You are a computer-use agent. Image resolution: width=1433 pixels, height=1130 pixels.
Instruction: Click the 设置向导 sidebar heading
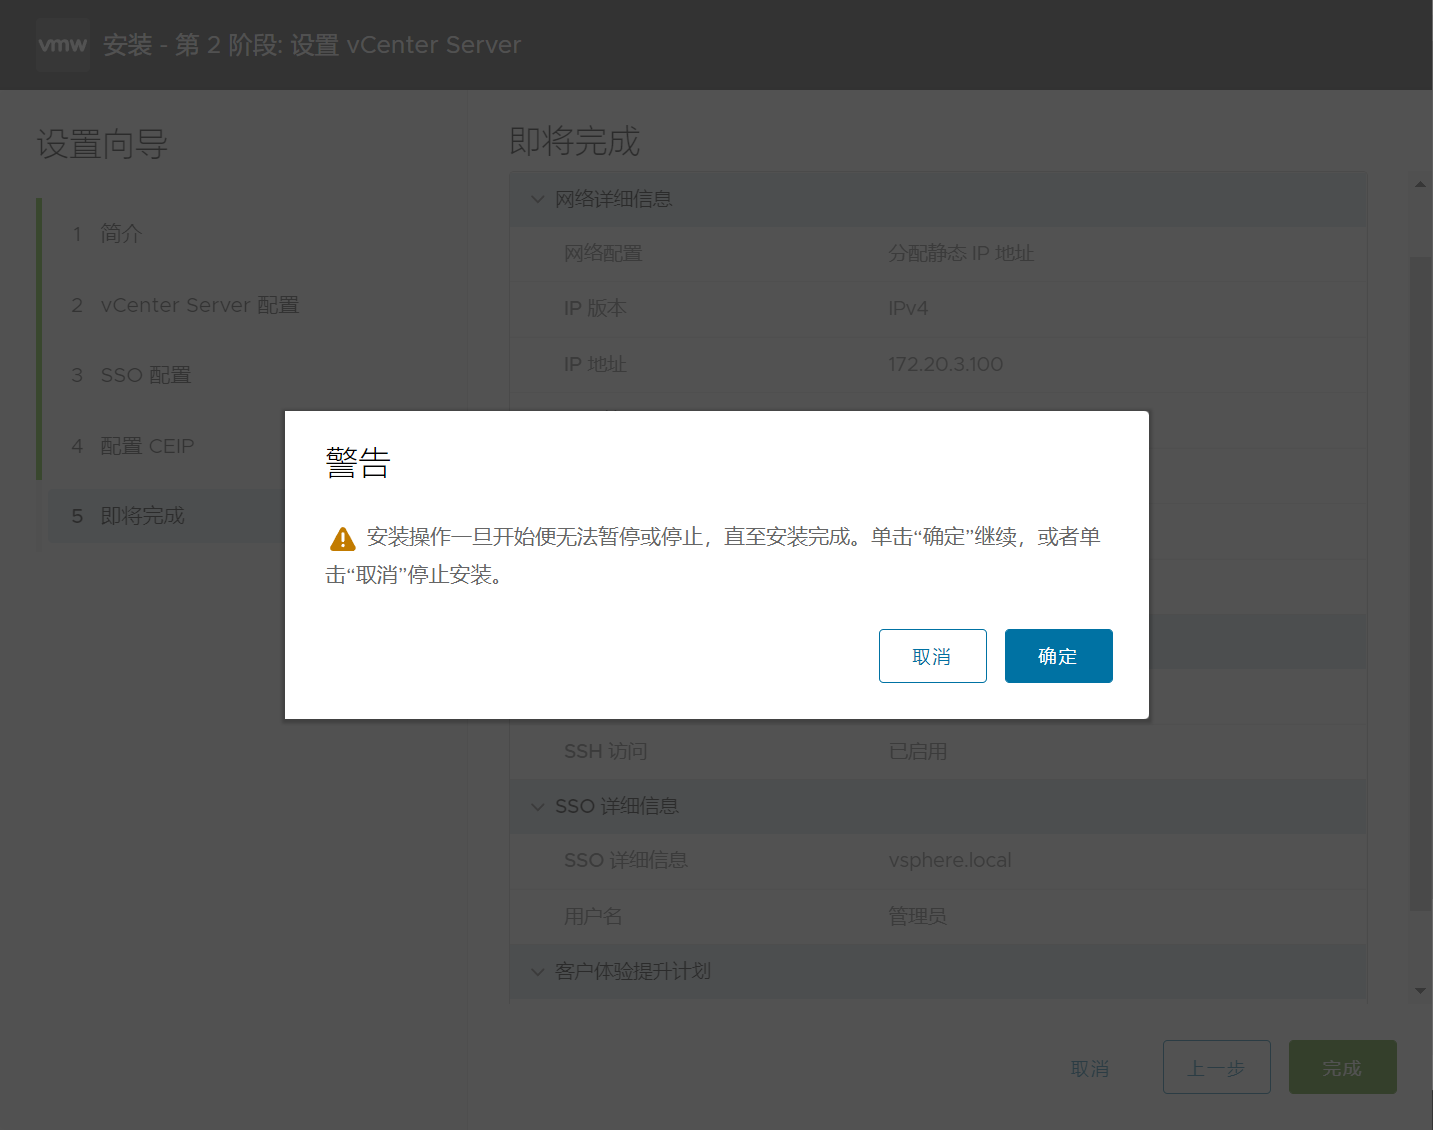click(x=102, y=144)
